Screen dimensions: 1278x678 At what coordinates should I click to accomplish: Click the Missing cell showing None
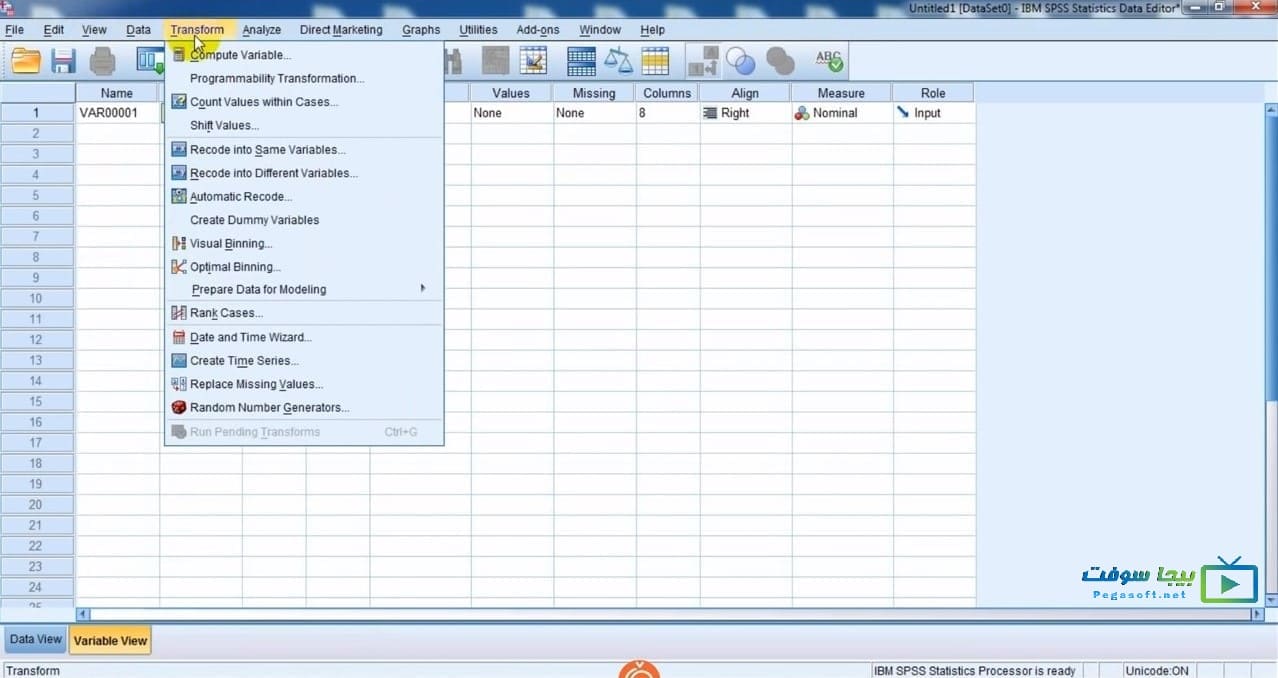click(594, 113)
